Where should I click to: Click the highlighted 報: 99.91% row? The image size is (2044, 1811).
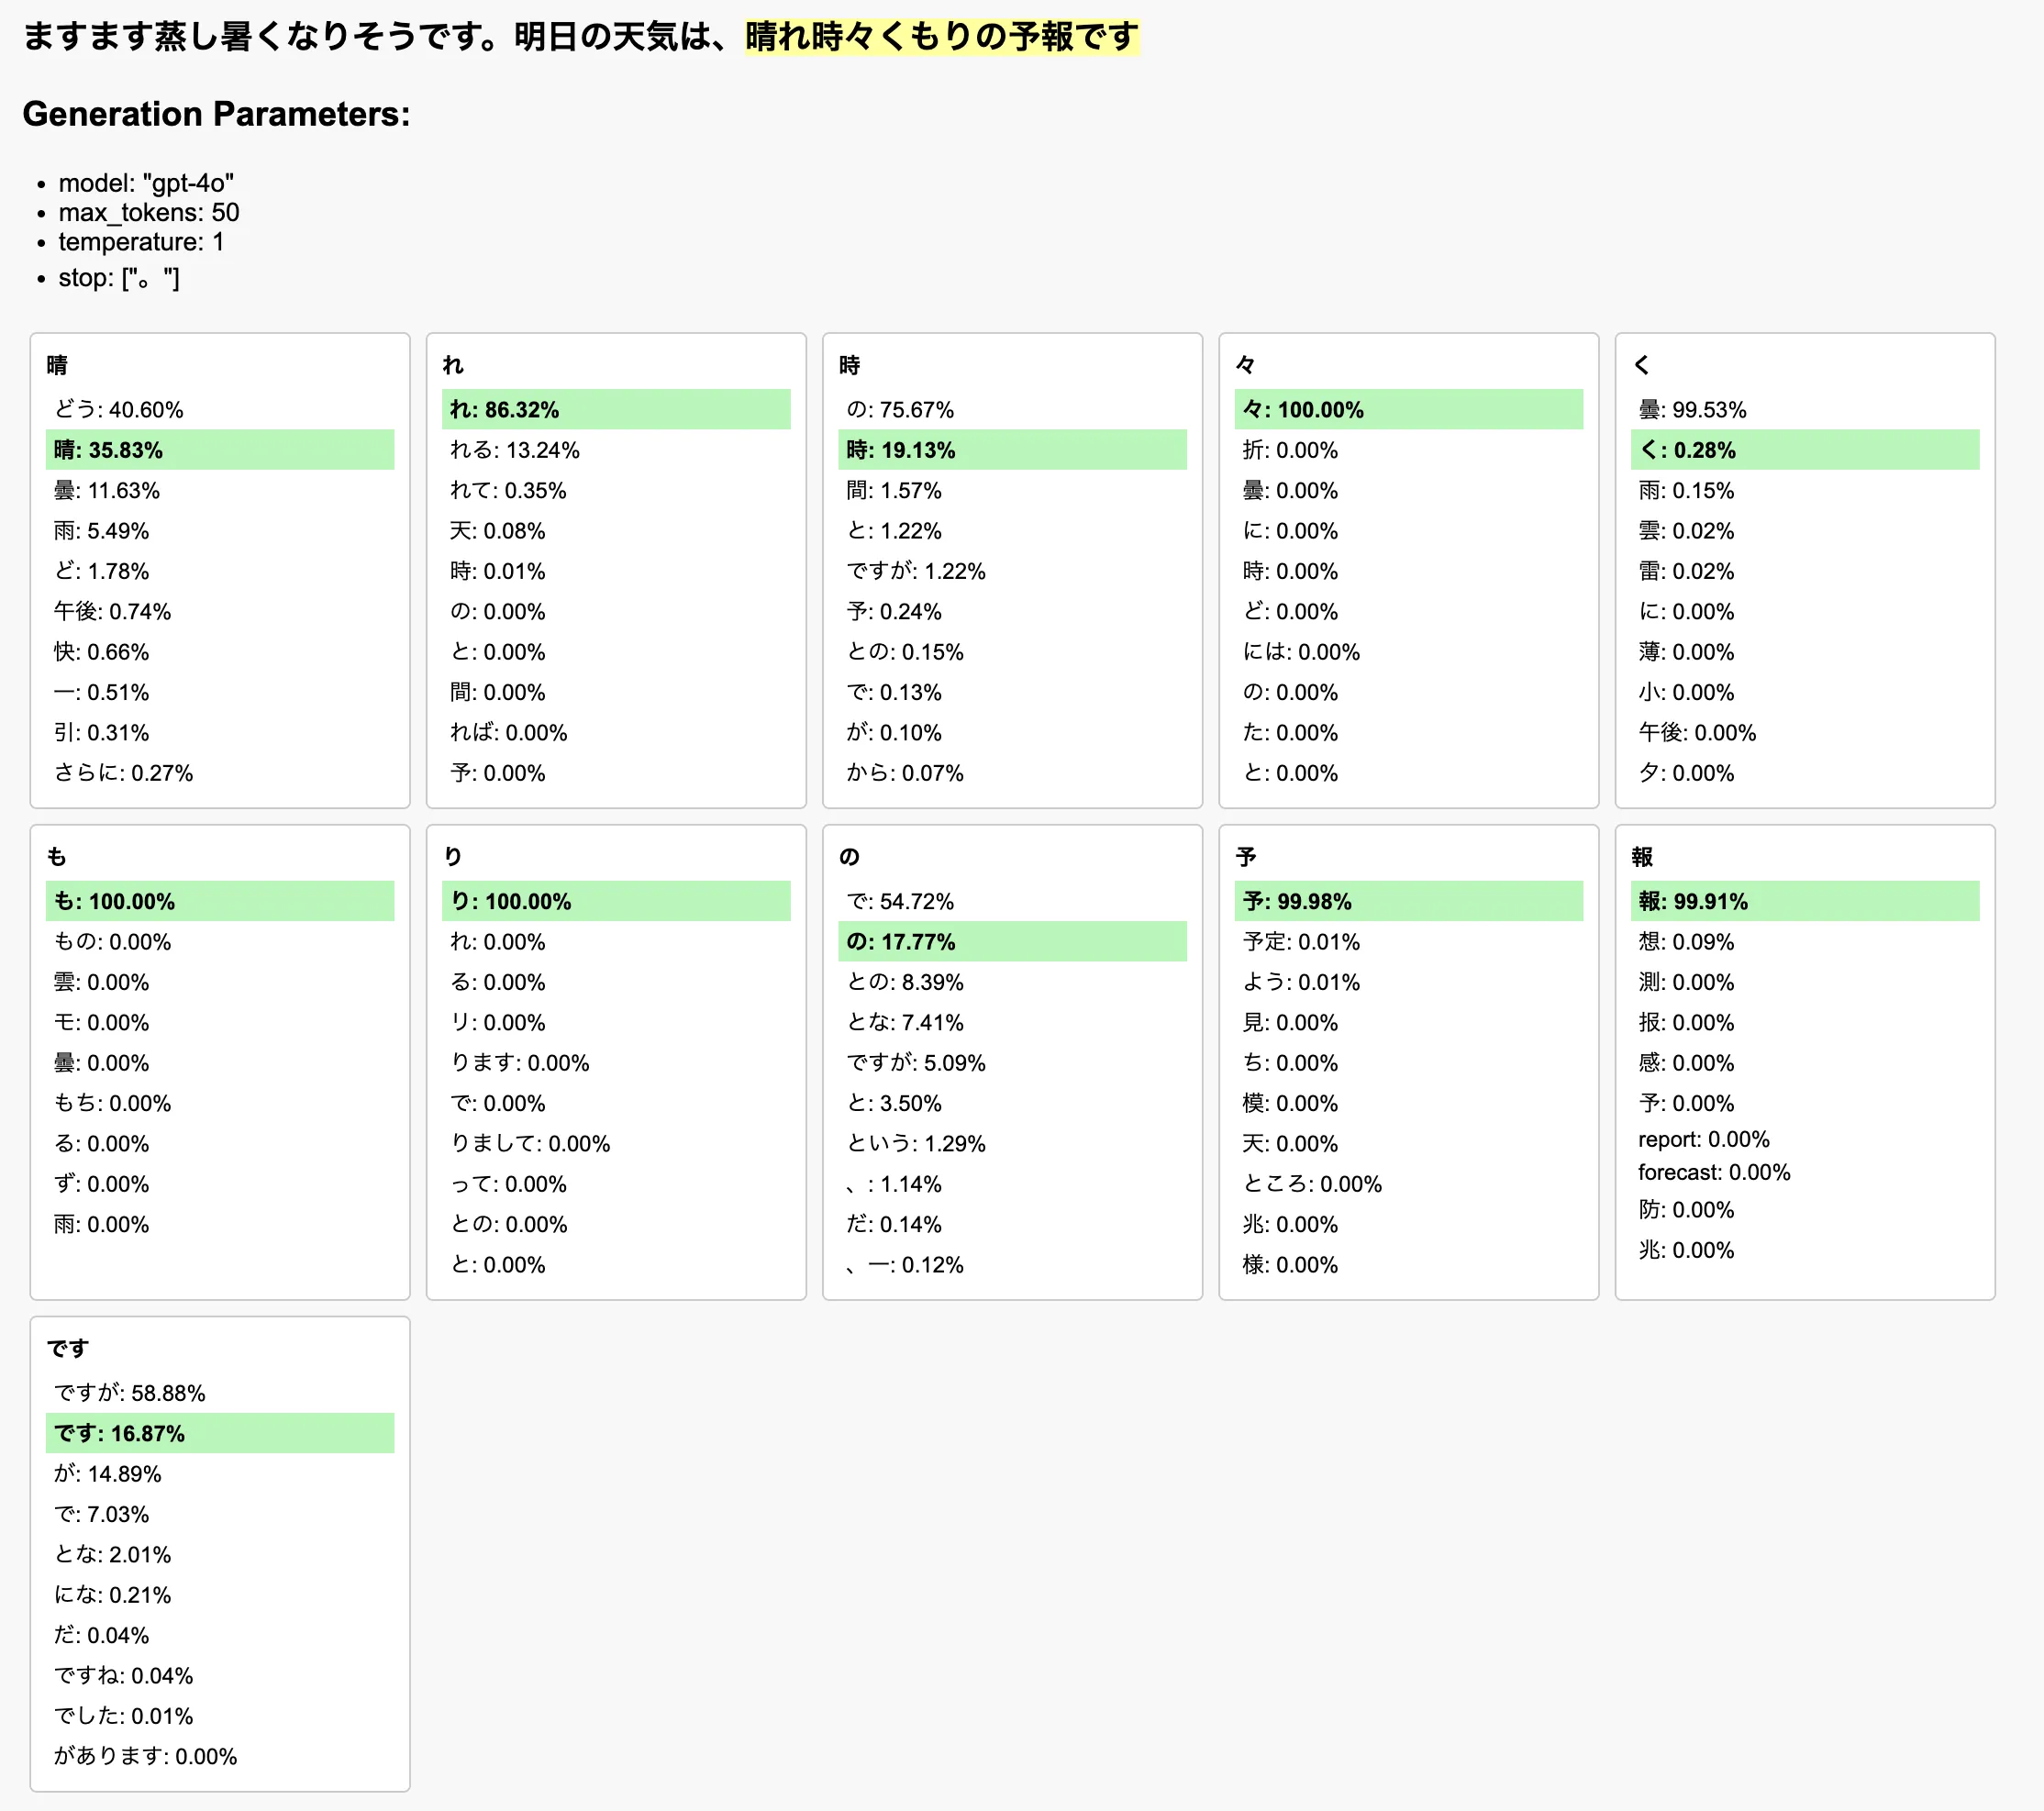[1805, 901]
